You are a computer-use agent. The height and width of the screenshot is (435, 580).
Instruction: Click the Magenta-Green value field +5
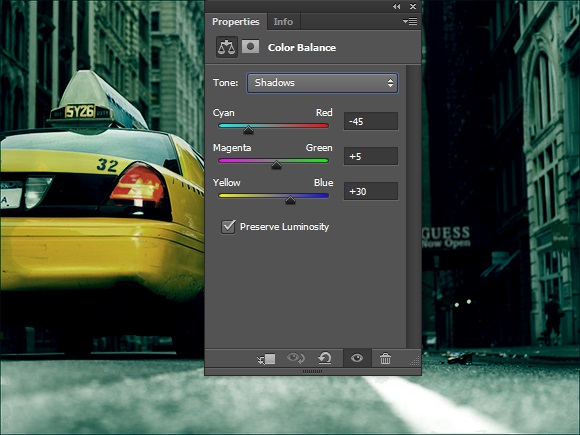(x=371, y=156)
